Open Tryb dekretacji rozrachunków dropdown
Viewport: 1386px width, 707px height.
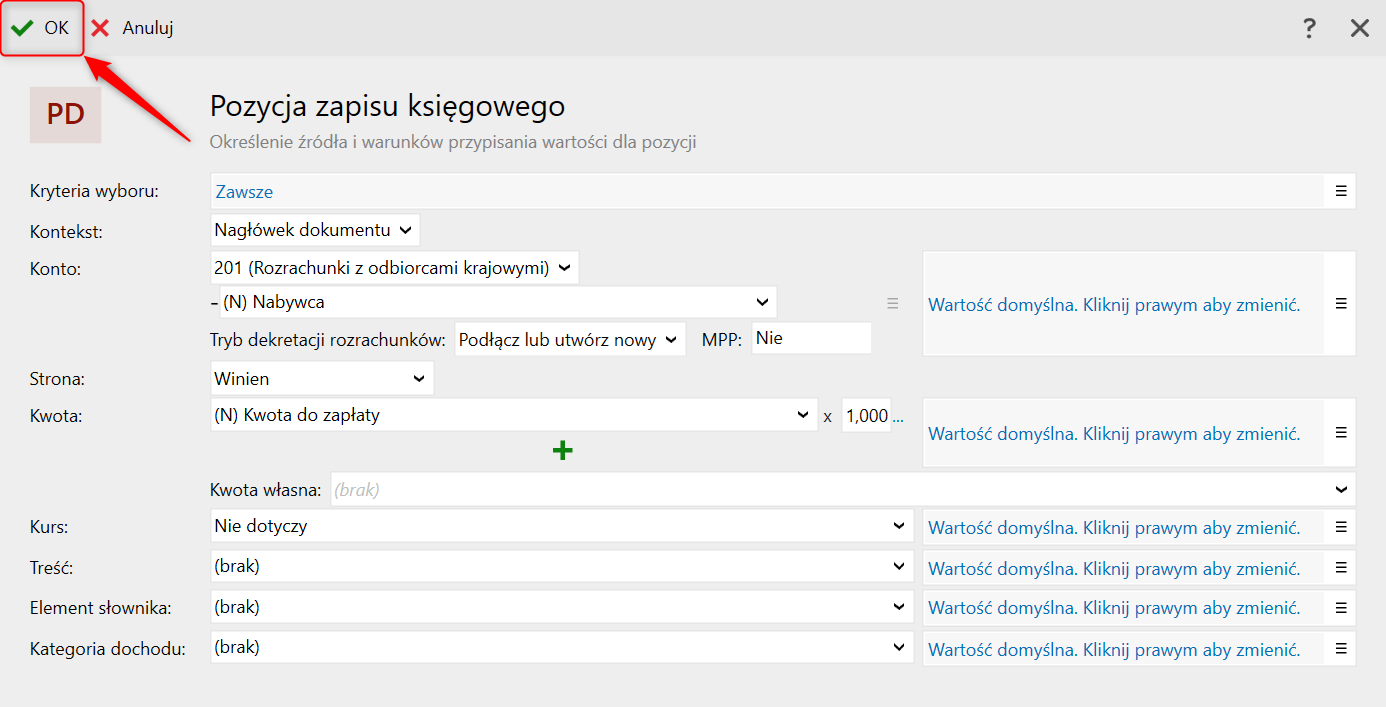[x=569, y=339]
